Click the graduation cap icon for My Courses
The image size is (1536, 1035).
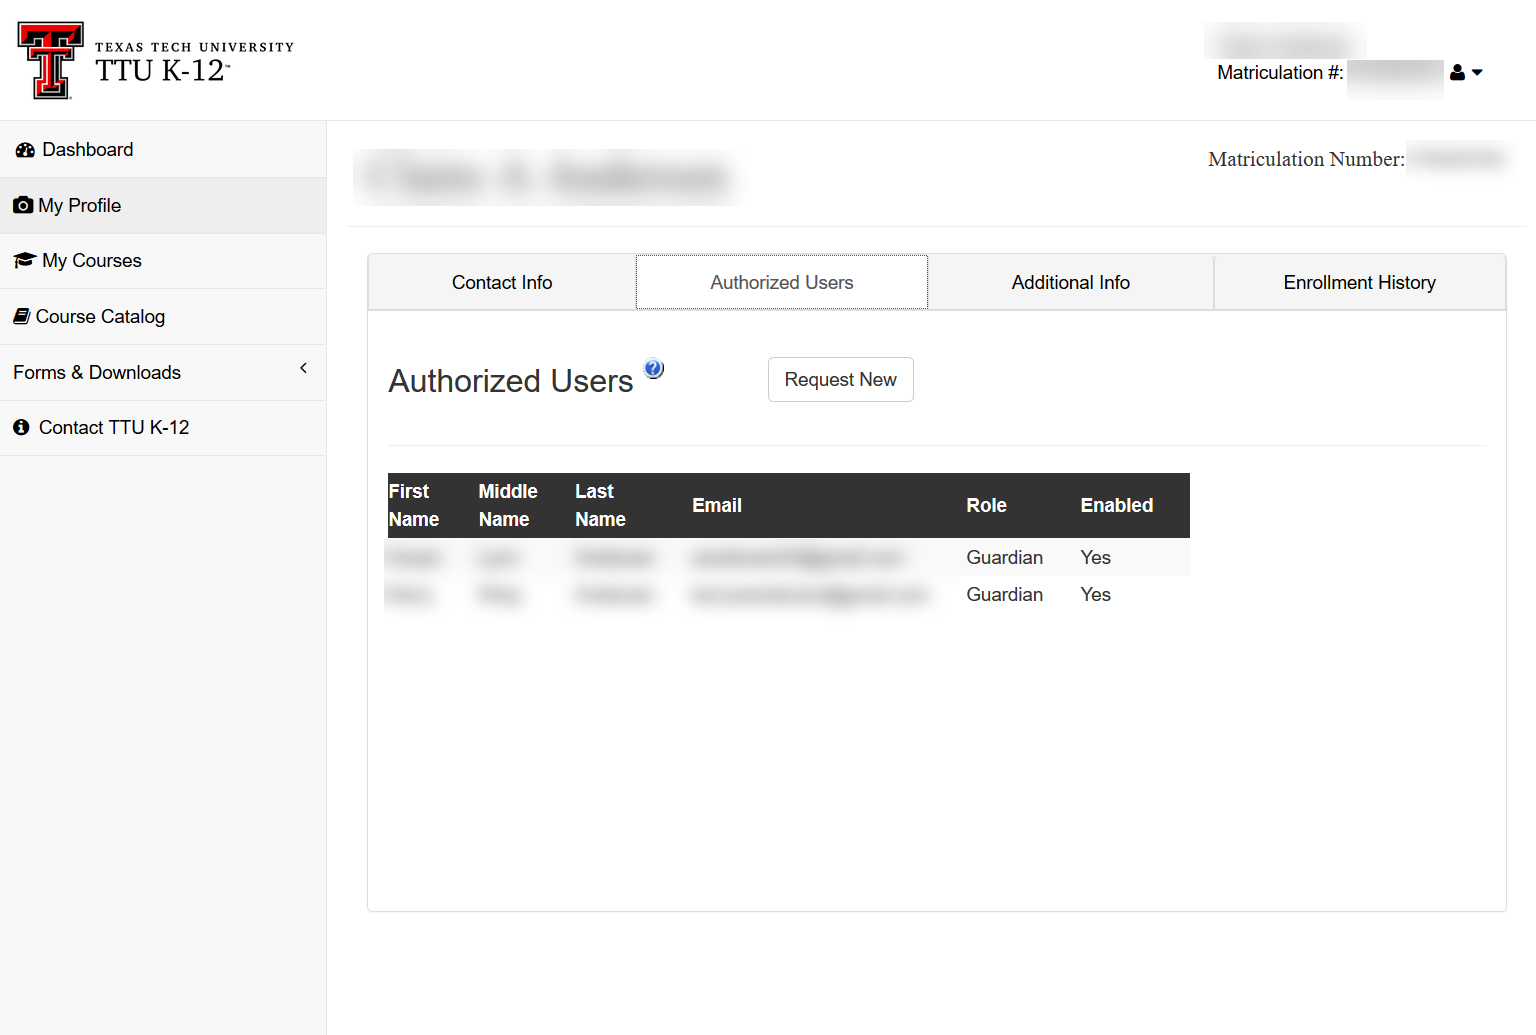(x=25, y=261)
